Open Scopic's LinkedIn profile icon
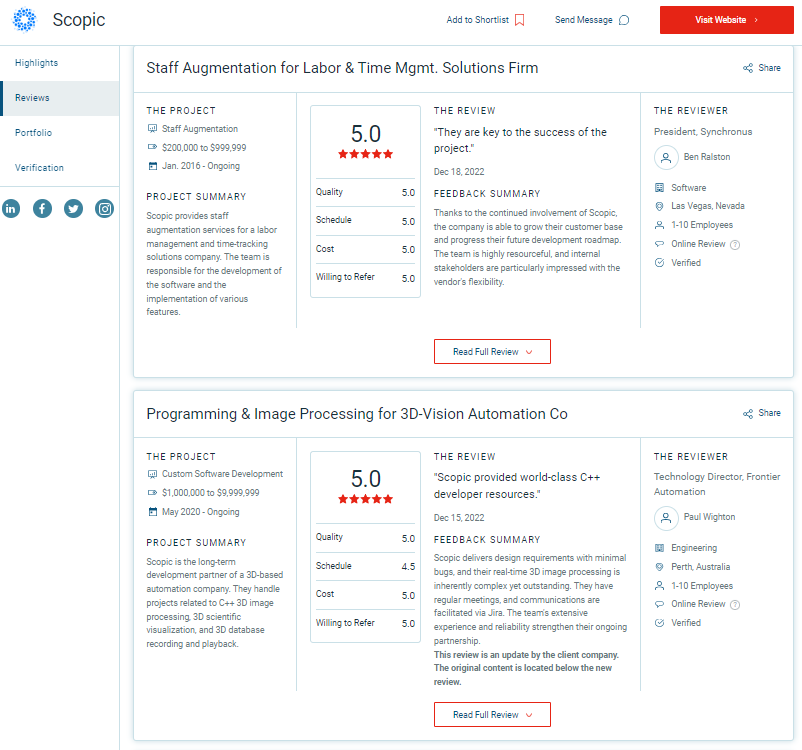This screenshot has height=750, width=802. [x=11, y=209]
